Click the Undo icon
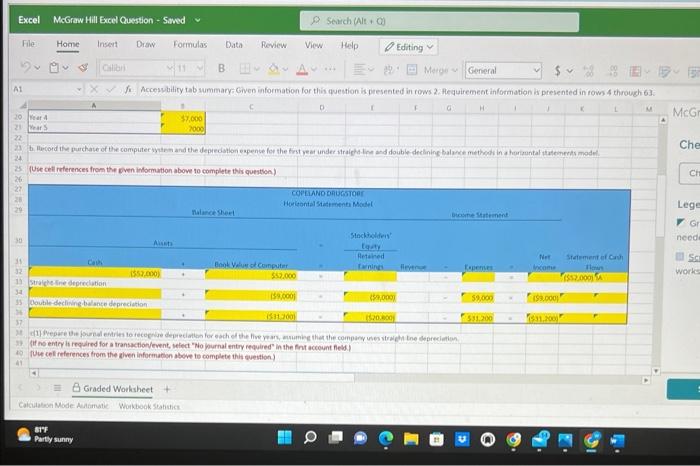 [26, 67]
